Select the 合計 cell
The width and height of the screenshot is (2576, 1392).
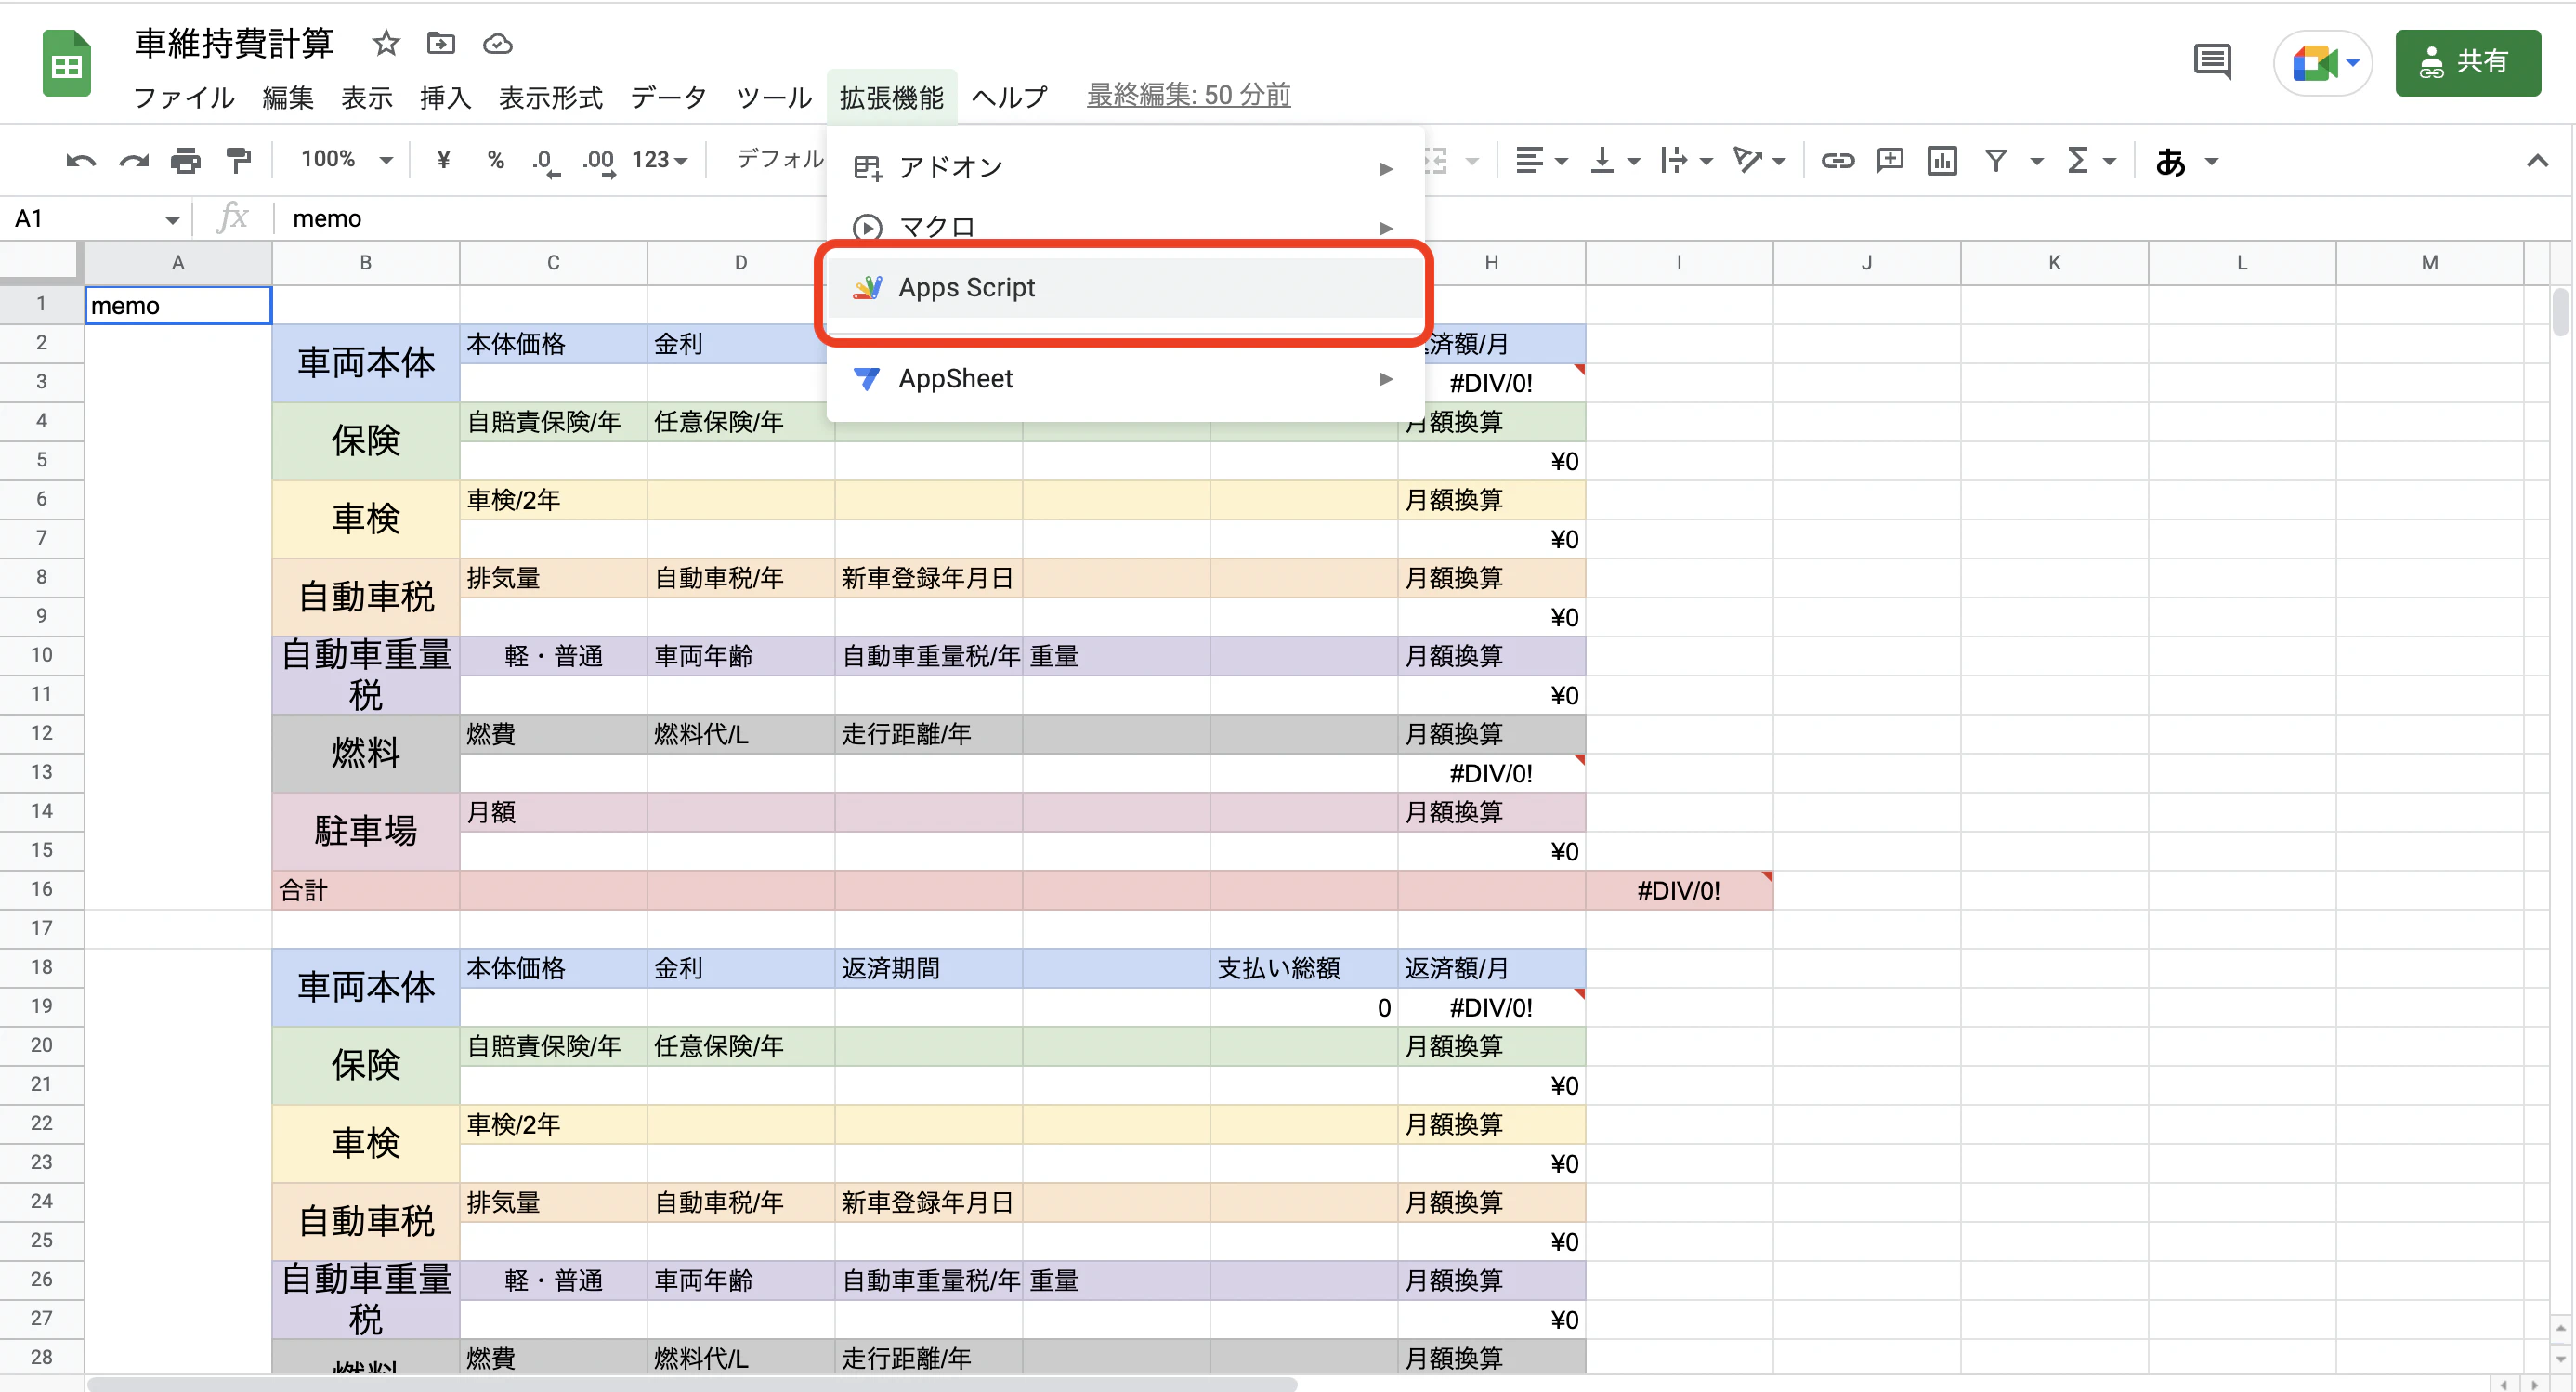(365, 890)
